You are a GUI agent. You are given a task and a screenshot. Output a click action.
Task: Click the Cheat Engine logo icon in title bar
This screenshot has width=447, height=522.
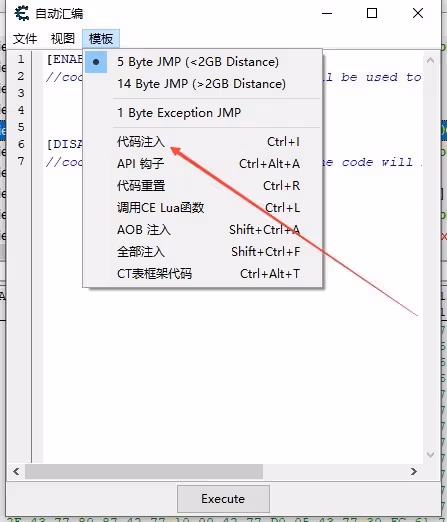22,13
